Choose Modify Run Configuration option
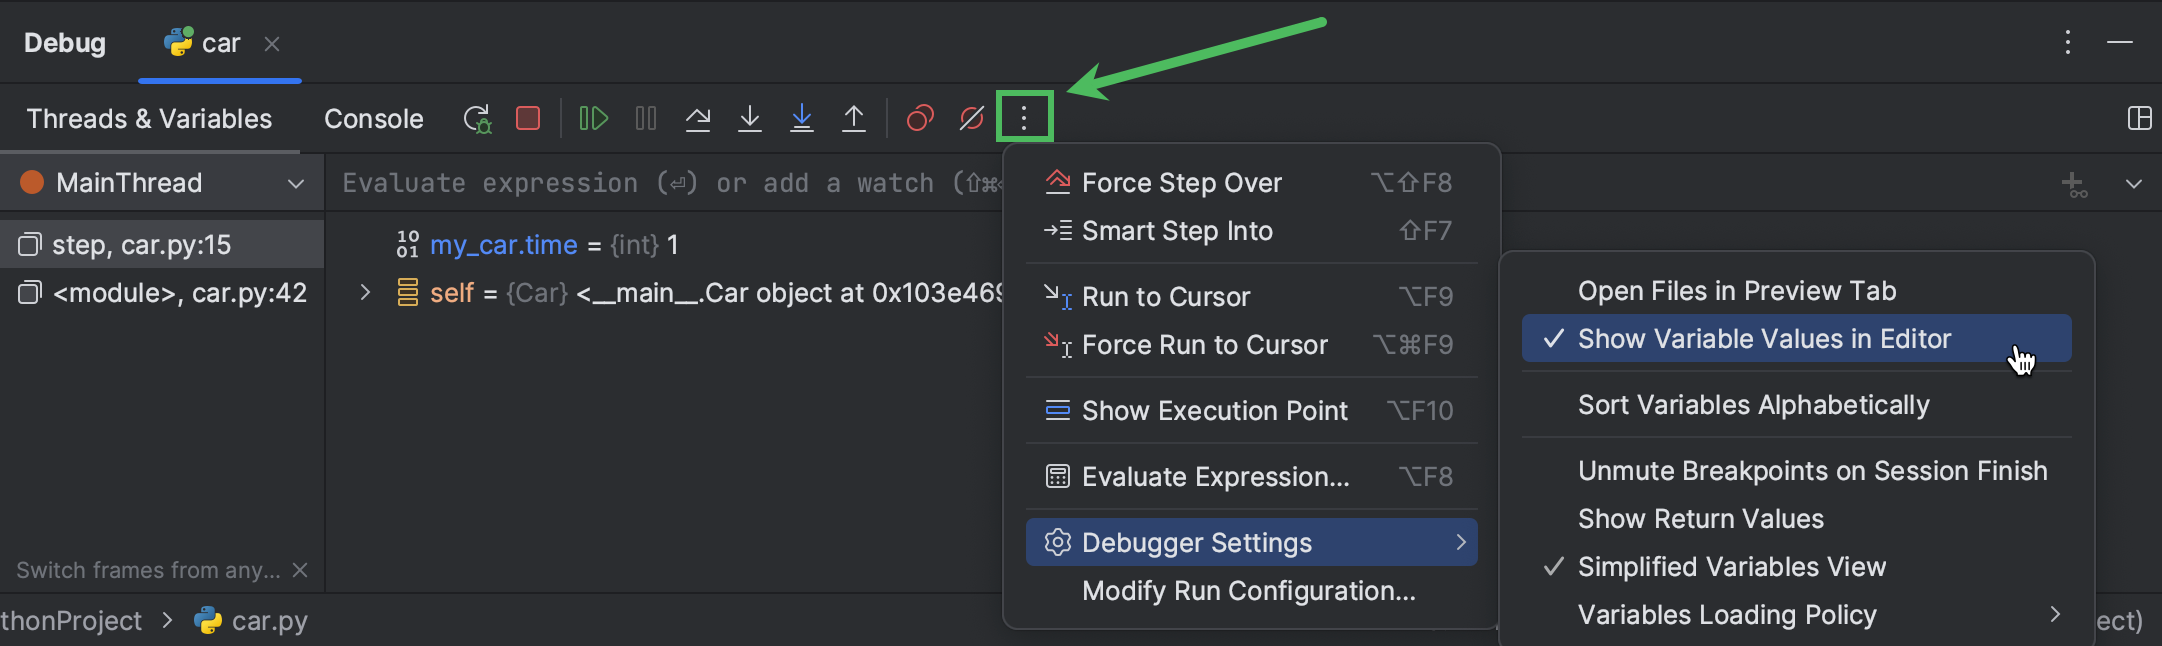This screenshot has height=646, width=2162. 1248,591
